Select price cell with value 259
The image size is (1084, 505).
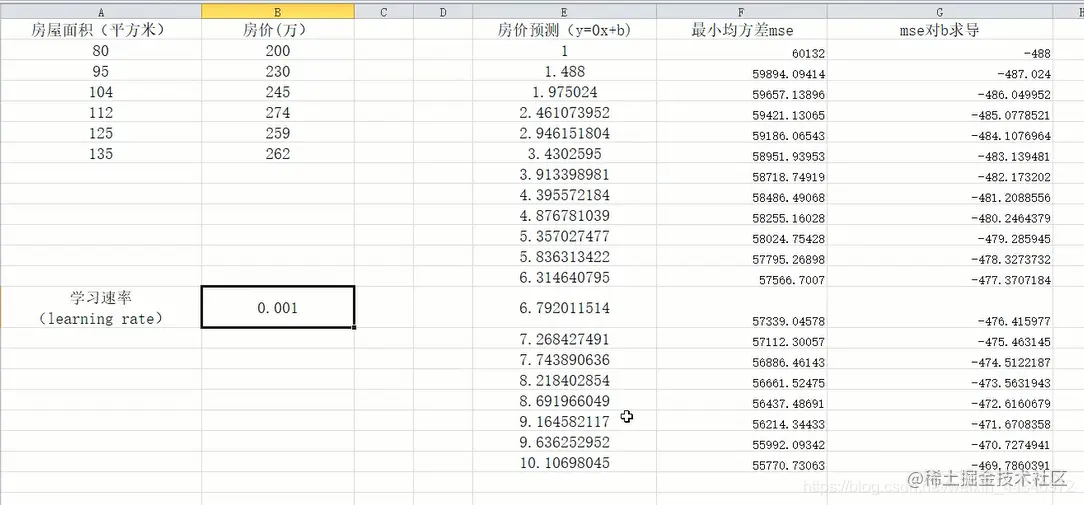[x=278, y=133]
